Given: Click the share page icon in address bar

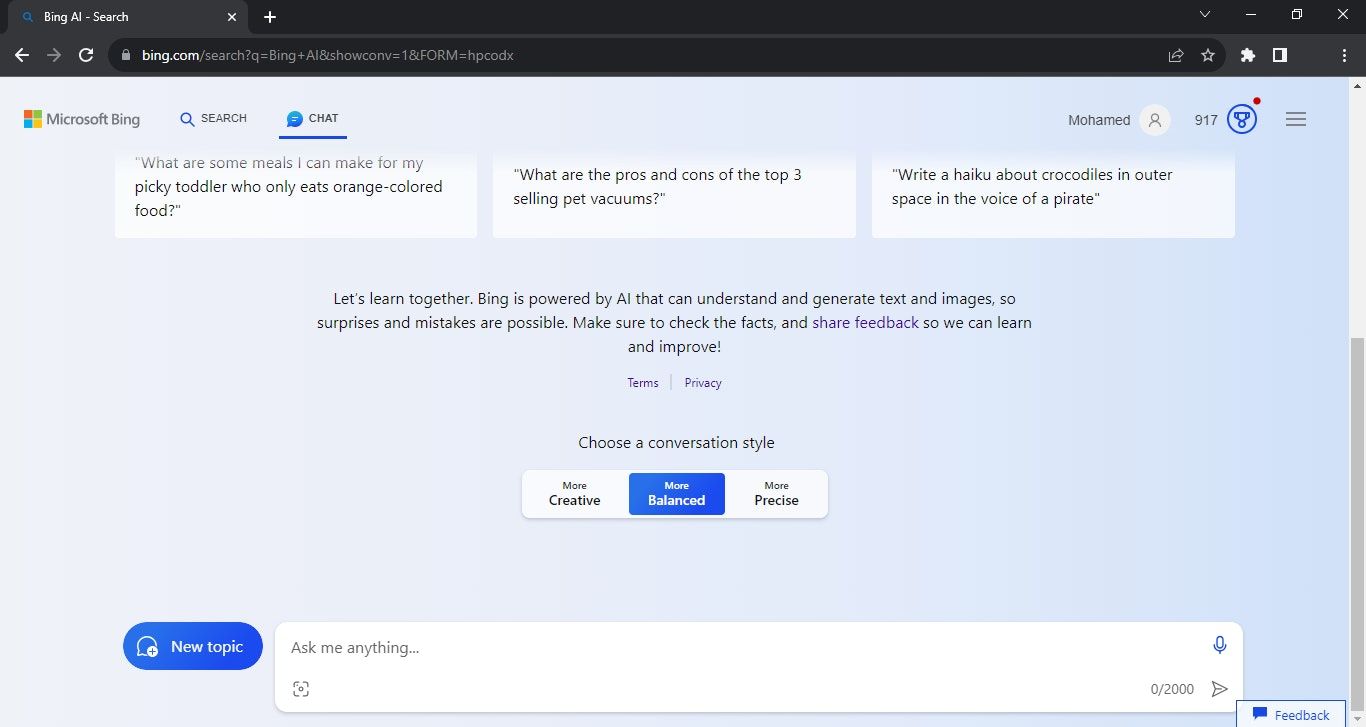Looking at the screenshot, I should [1176, 56].
